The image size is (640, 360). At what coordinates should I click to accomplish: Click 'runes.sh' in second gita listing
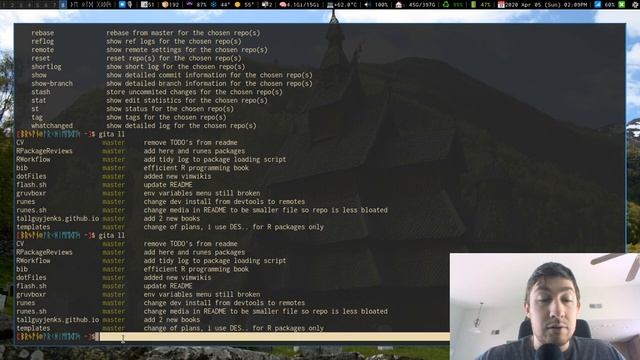(31, 311)
